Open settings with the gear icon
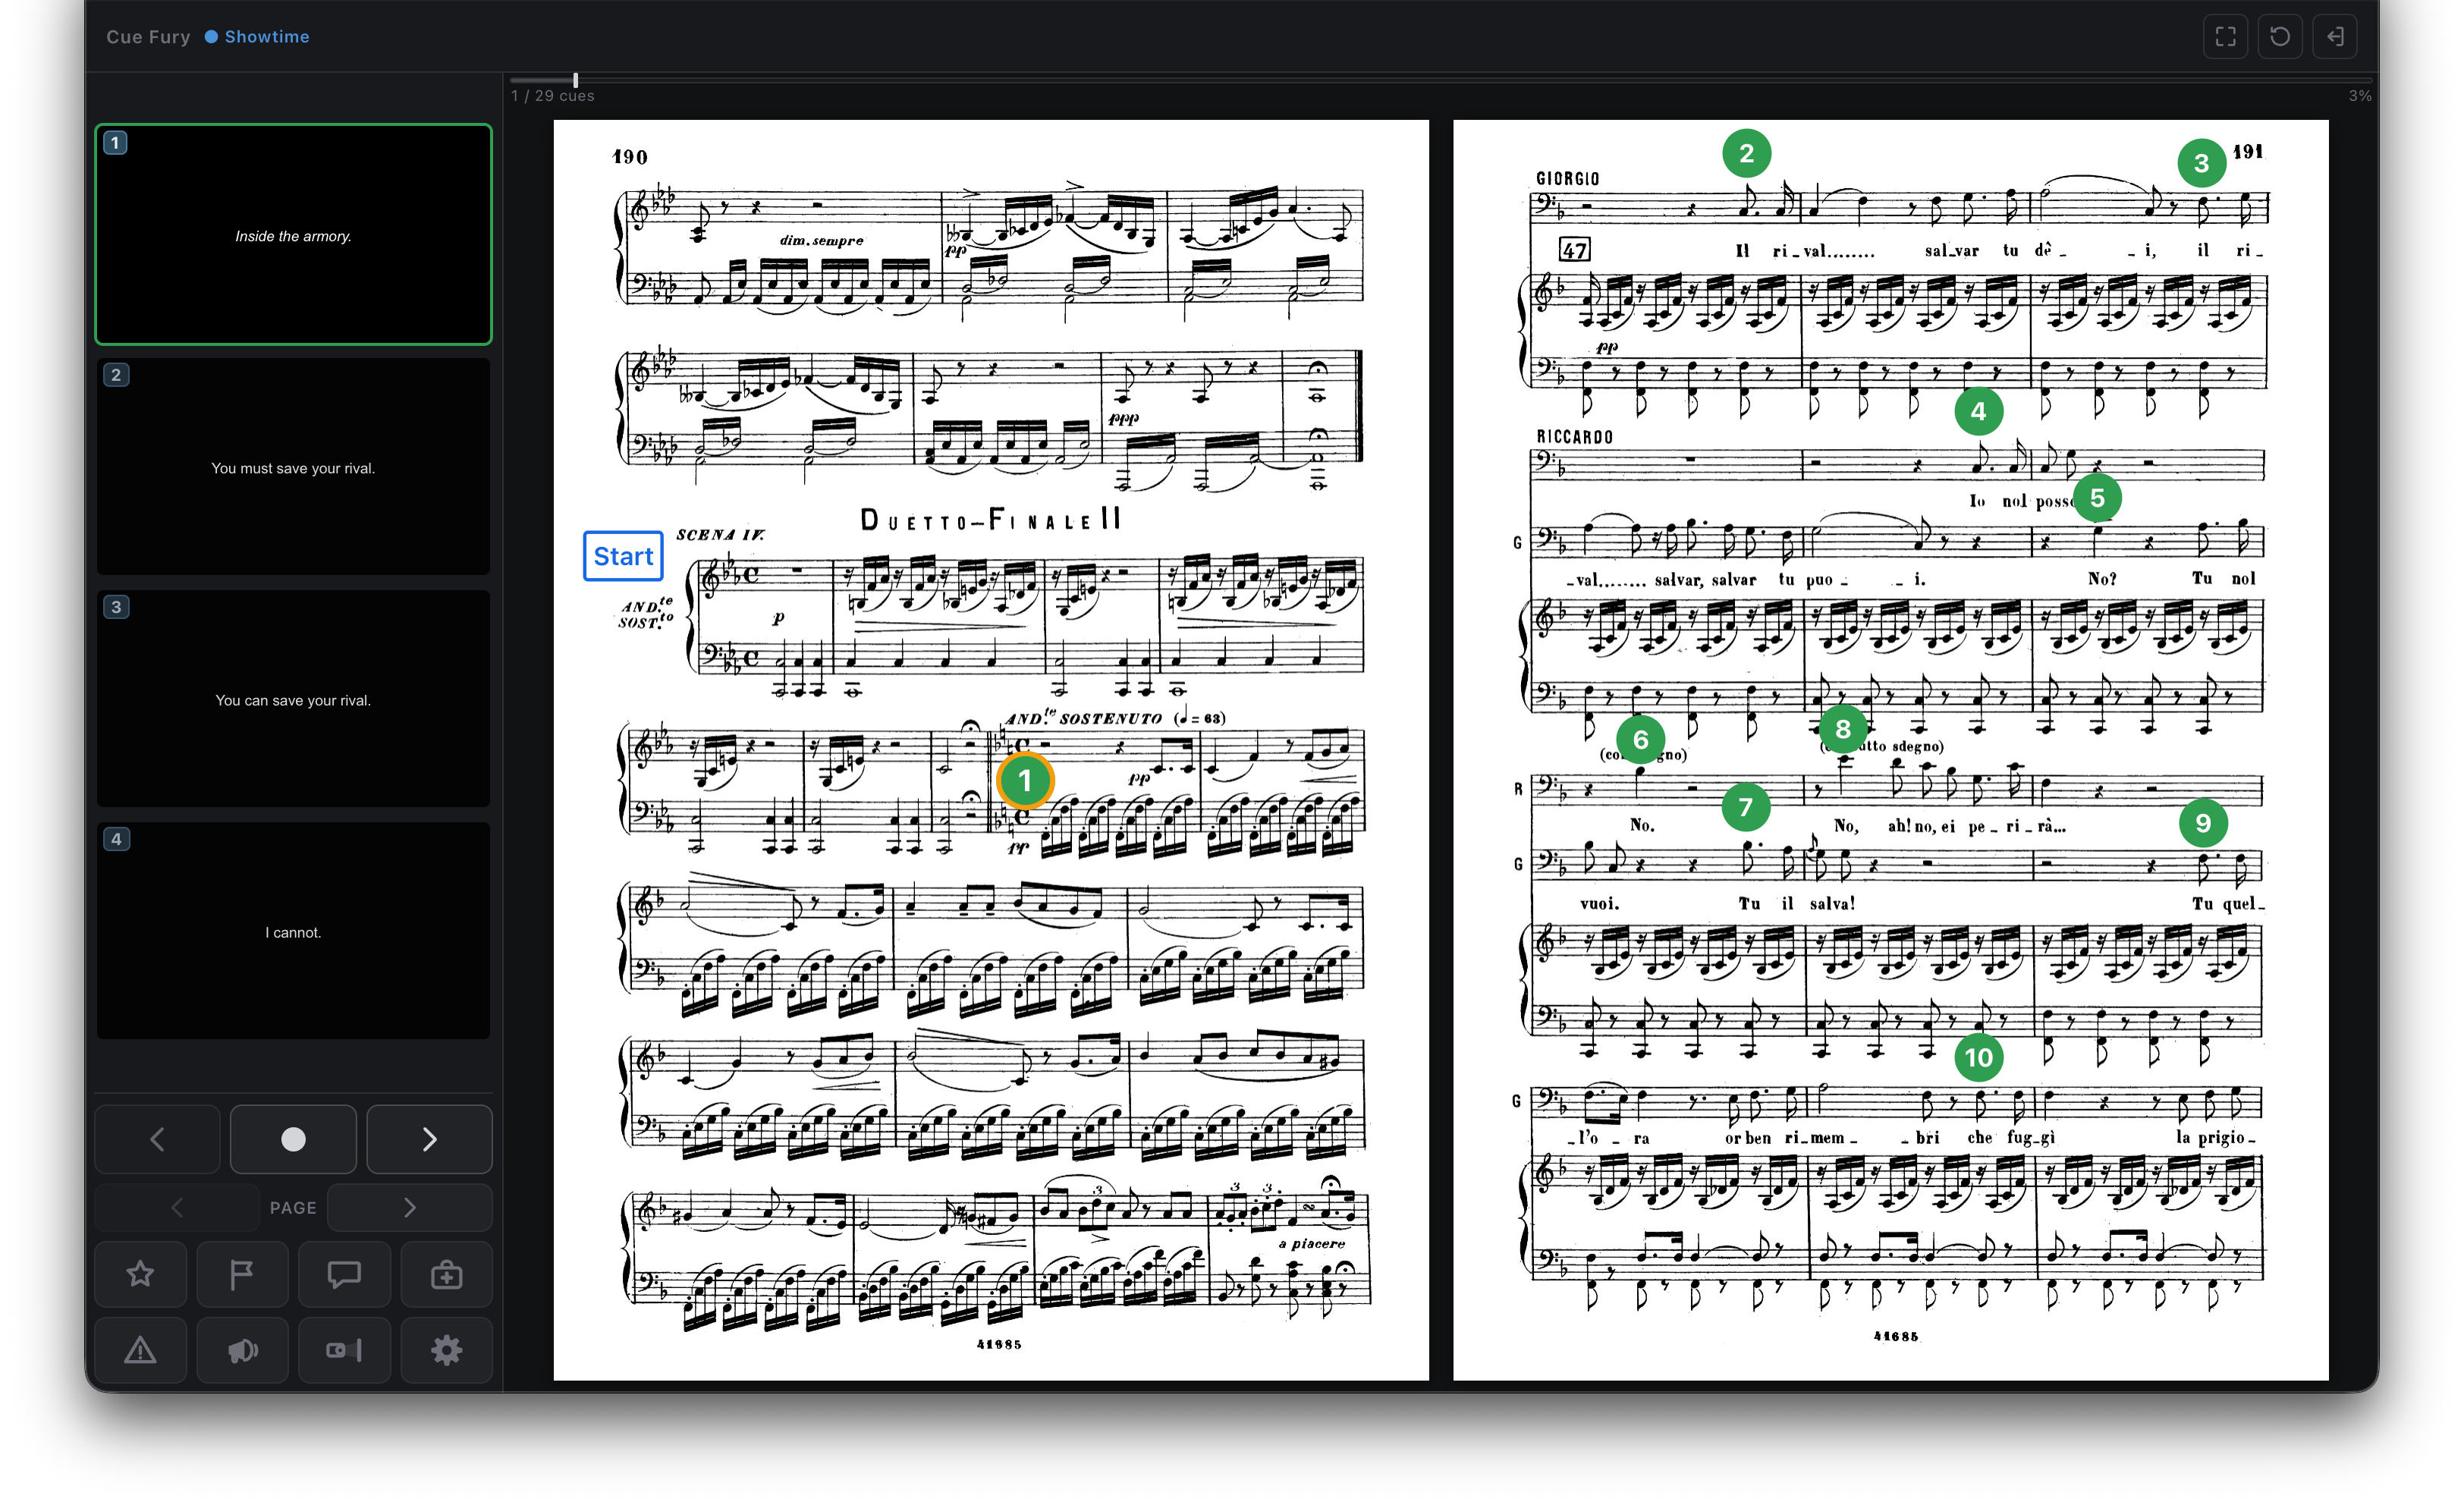This screenshot has height=1505, width=2464. (446, 1350)
